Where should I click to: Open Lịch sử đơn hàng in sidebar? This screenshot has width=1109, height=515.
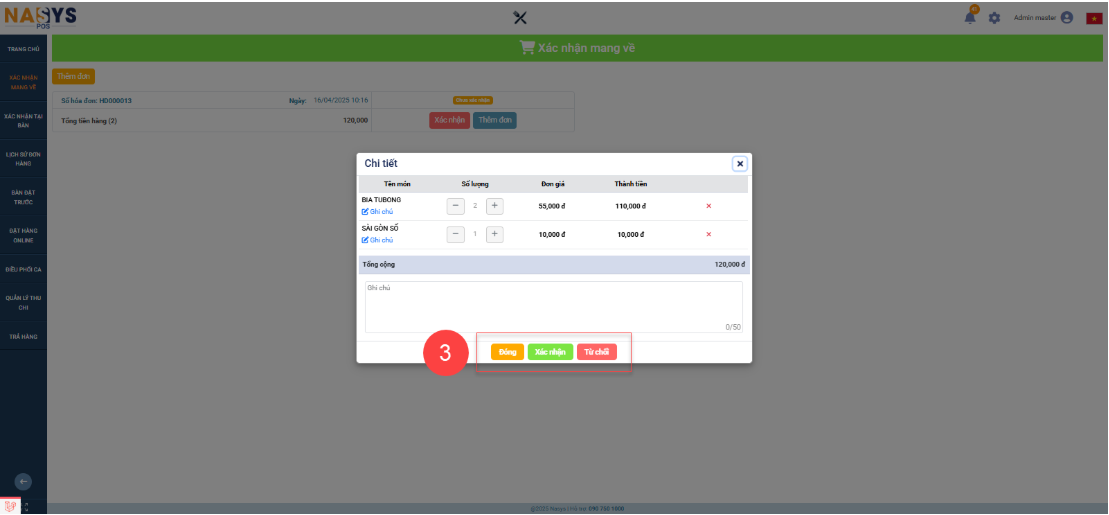click(23, 159)
